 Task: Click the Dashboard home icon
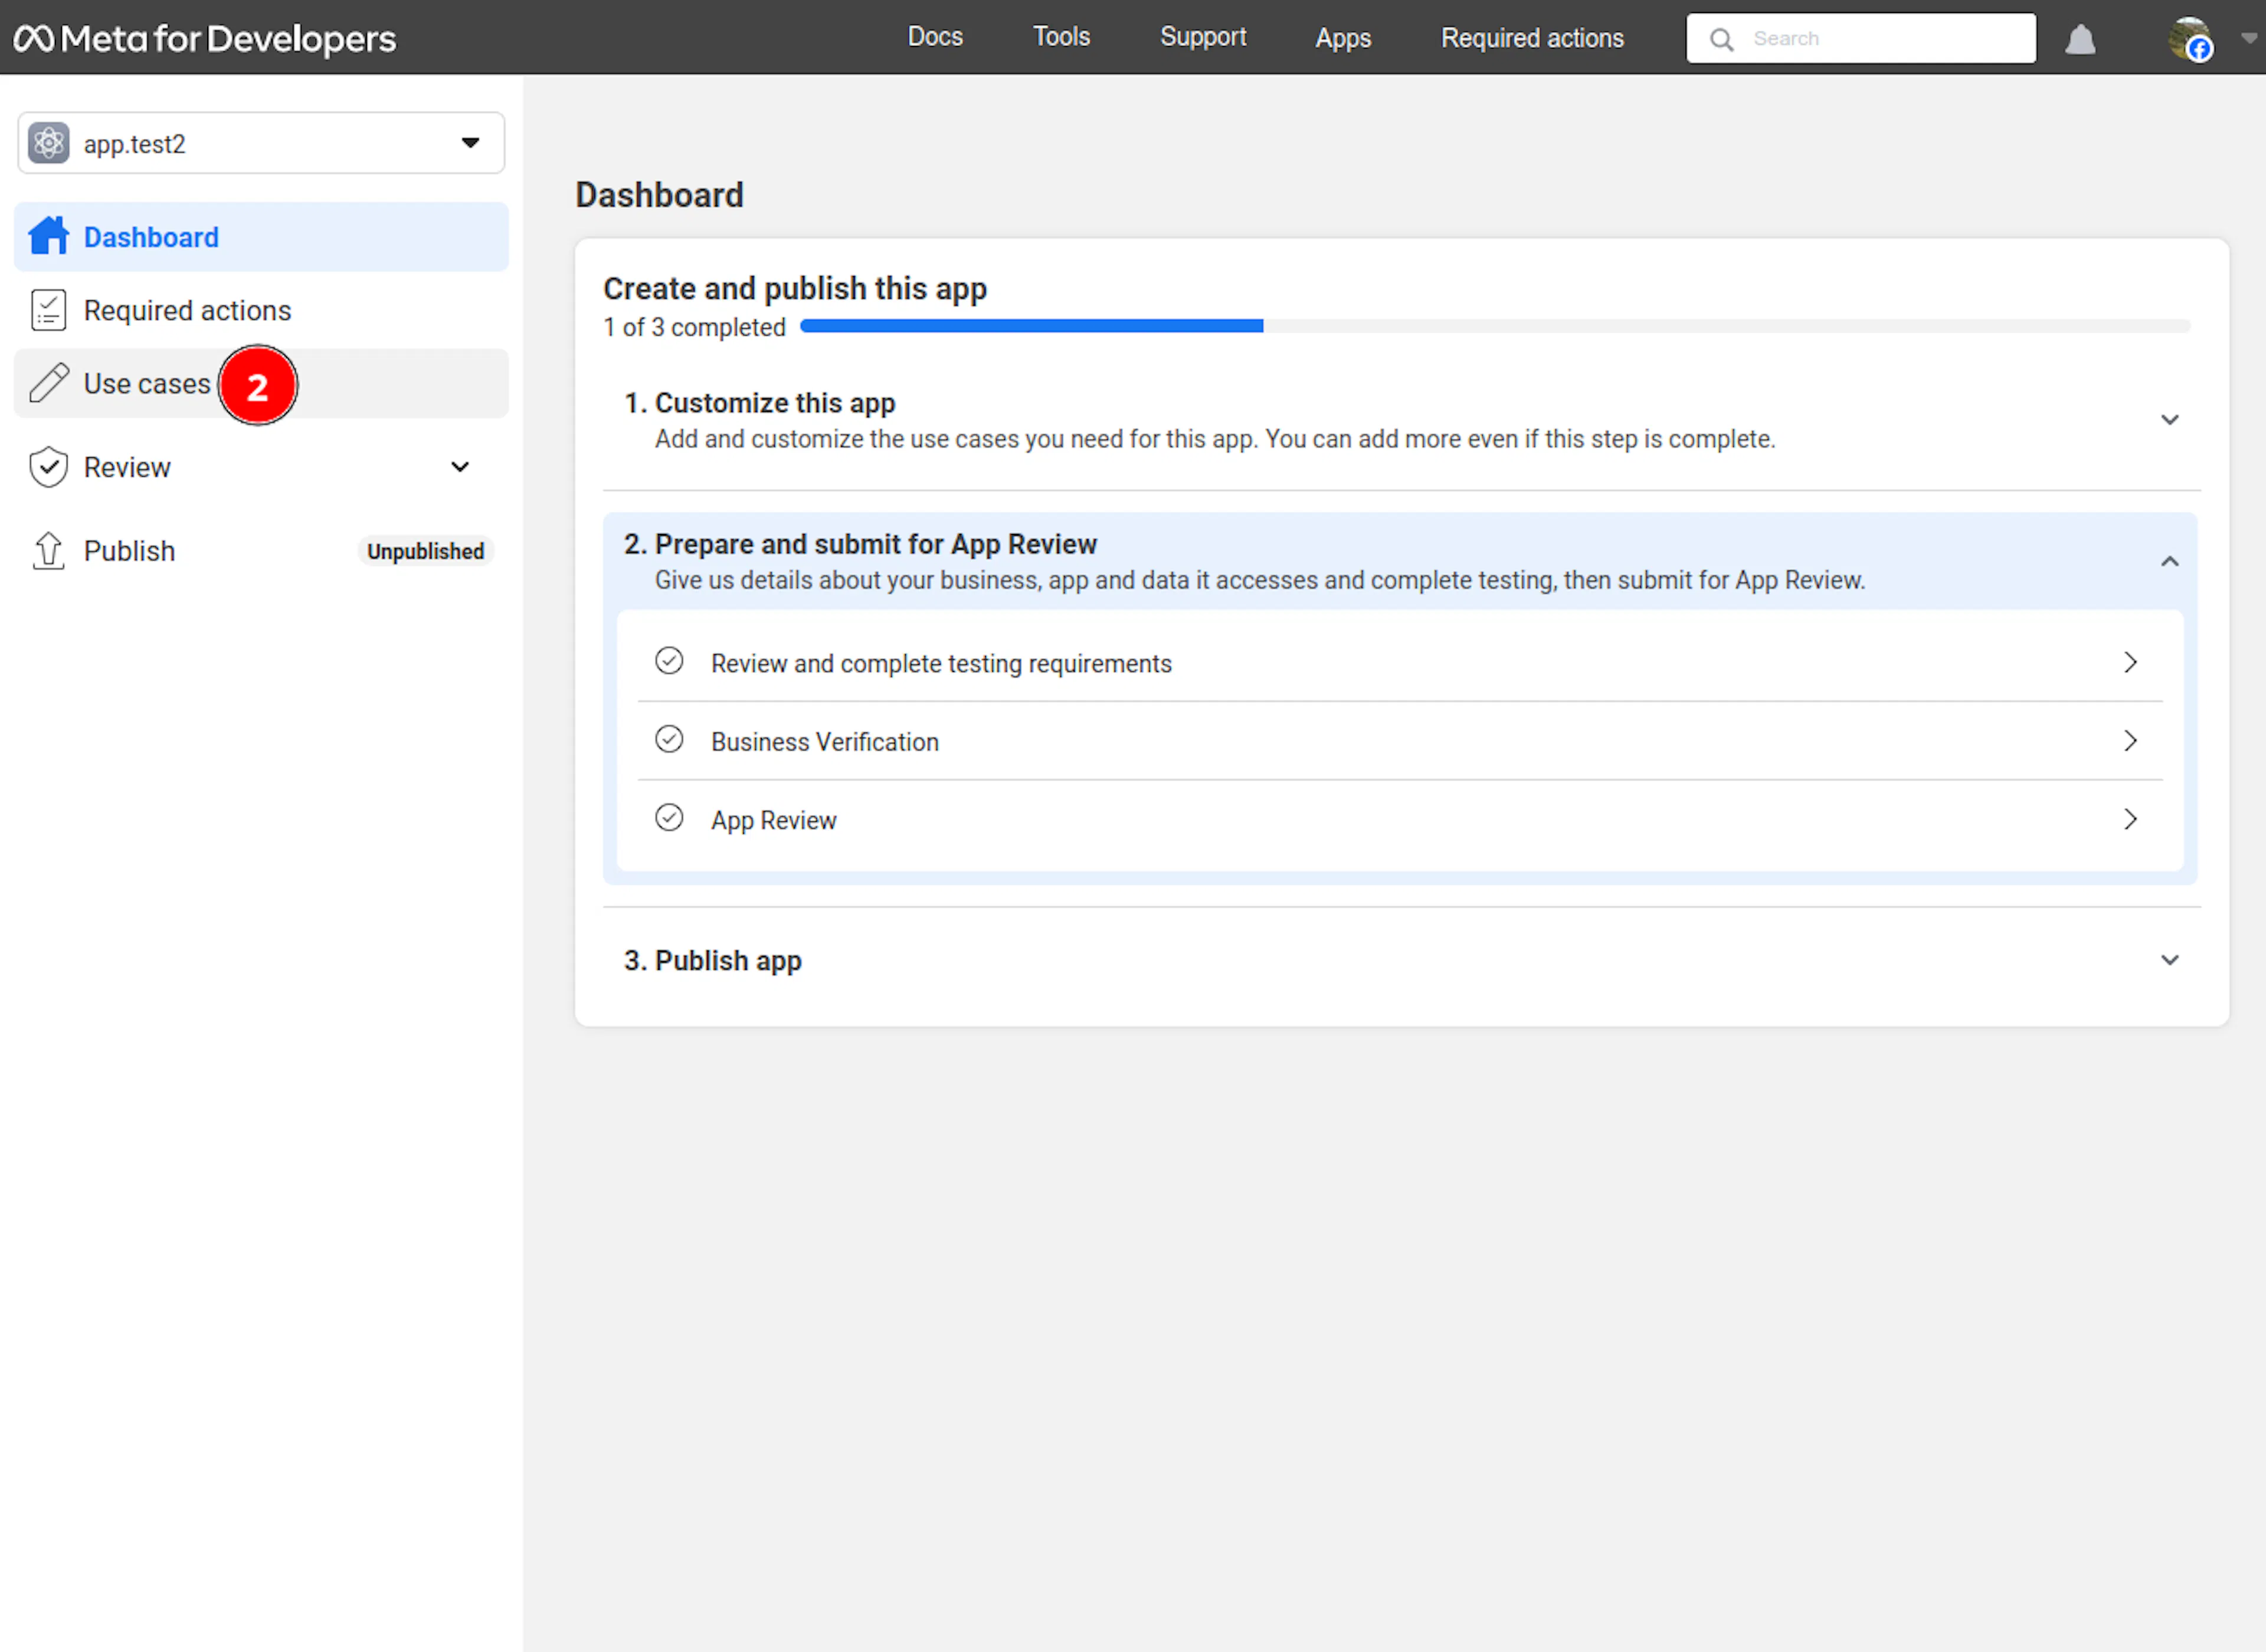point(49,236)
